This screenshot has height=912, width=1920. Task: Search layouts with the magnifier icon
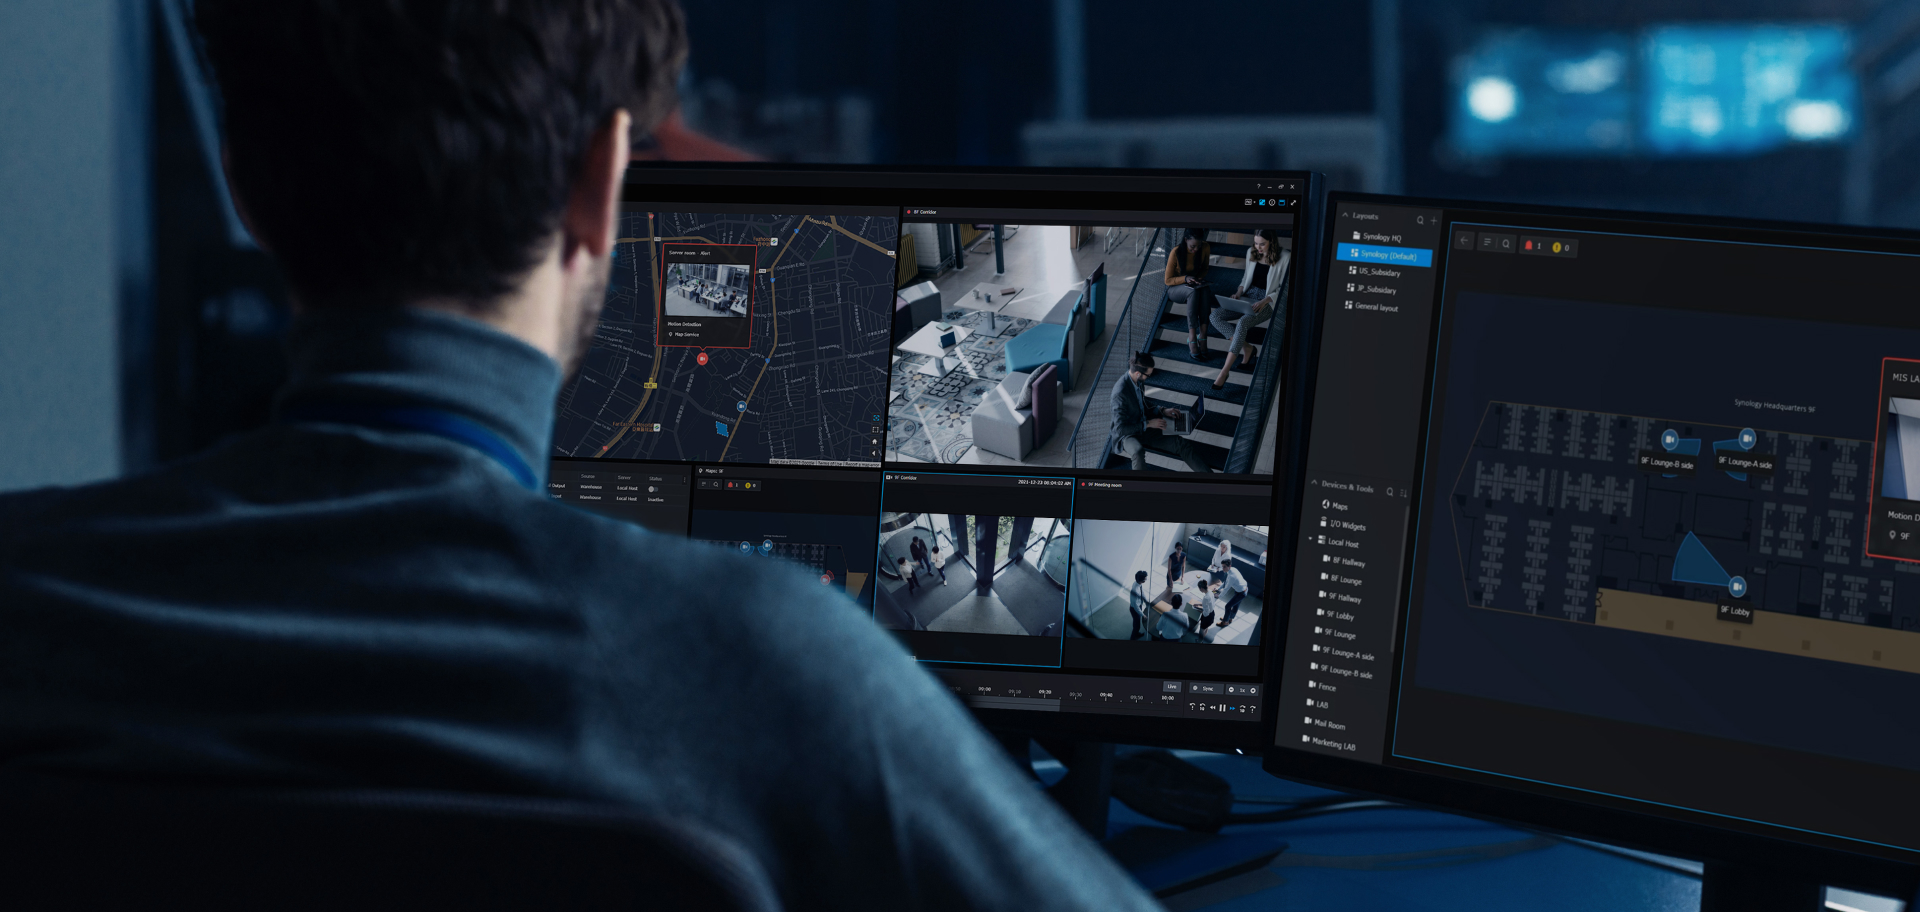click(1420, 220)
